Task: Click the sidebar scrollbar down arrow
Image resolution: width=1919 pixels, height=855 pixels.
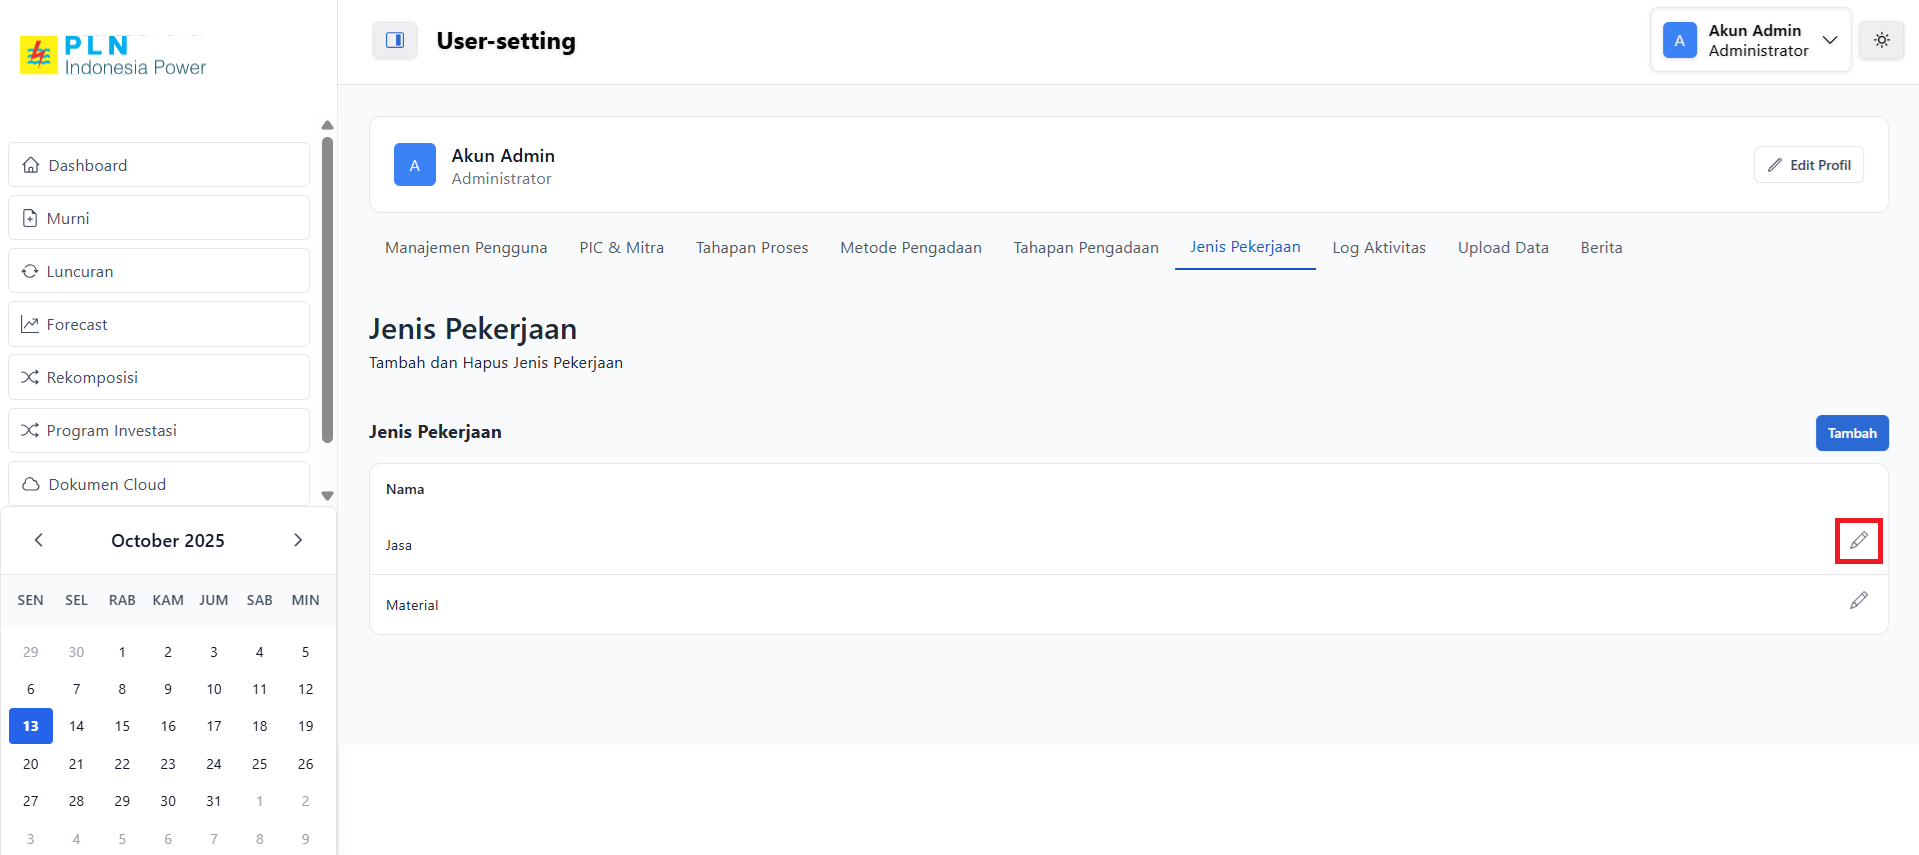Action: 327,496
